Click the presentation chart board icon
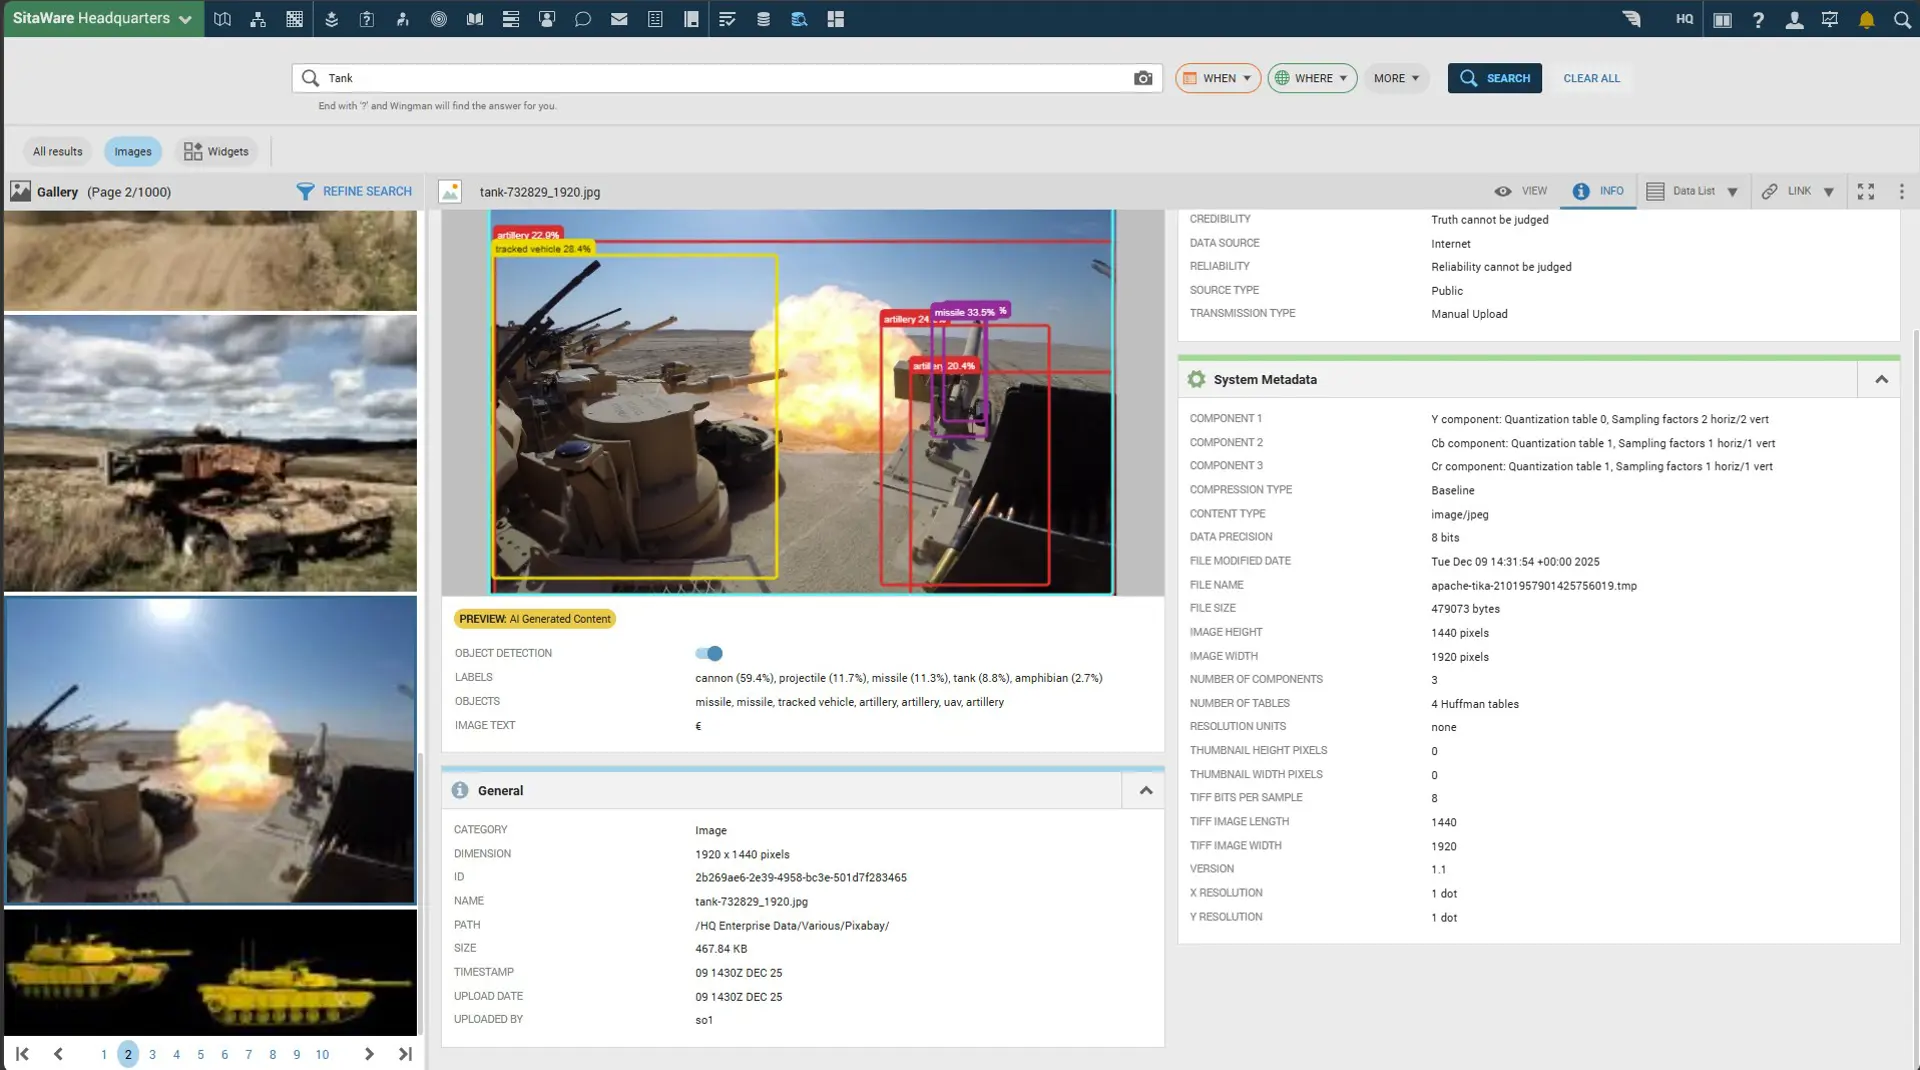Image resolution: width=1920 pixels, height=1070 pixels. [x=1830, y=19]
